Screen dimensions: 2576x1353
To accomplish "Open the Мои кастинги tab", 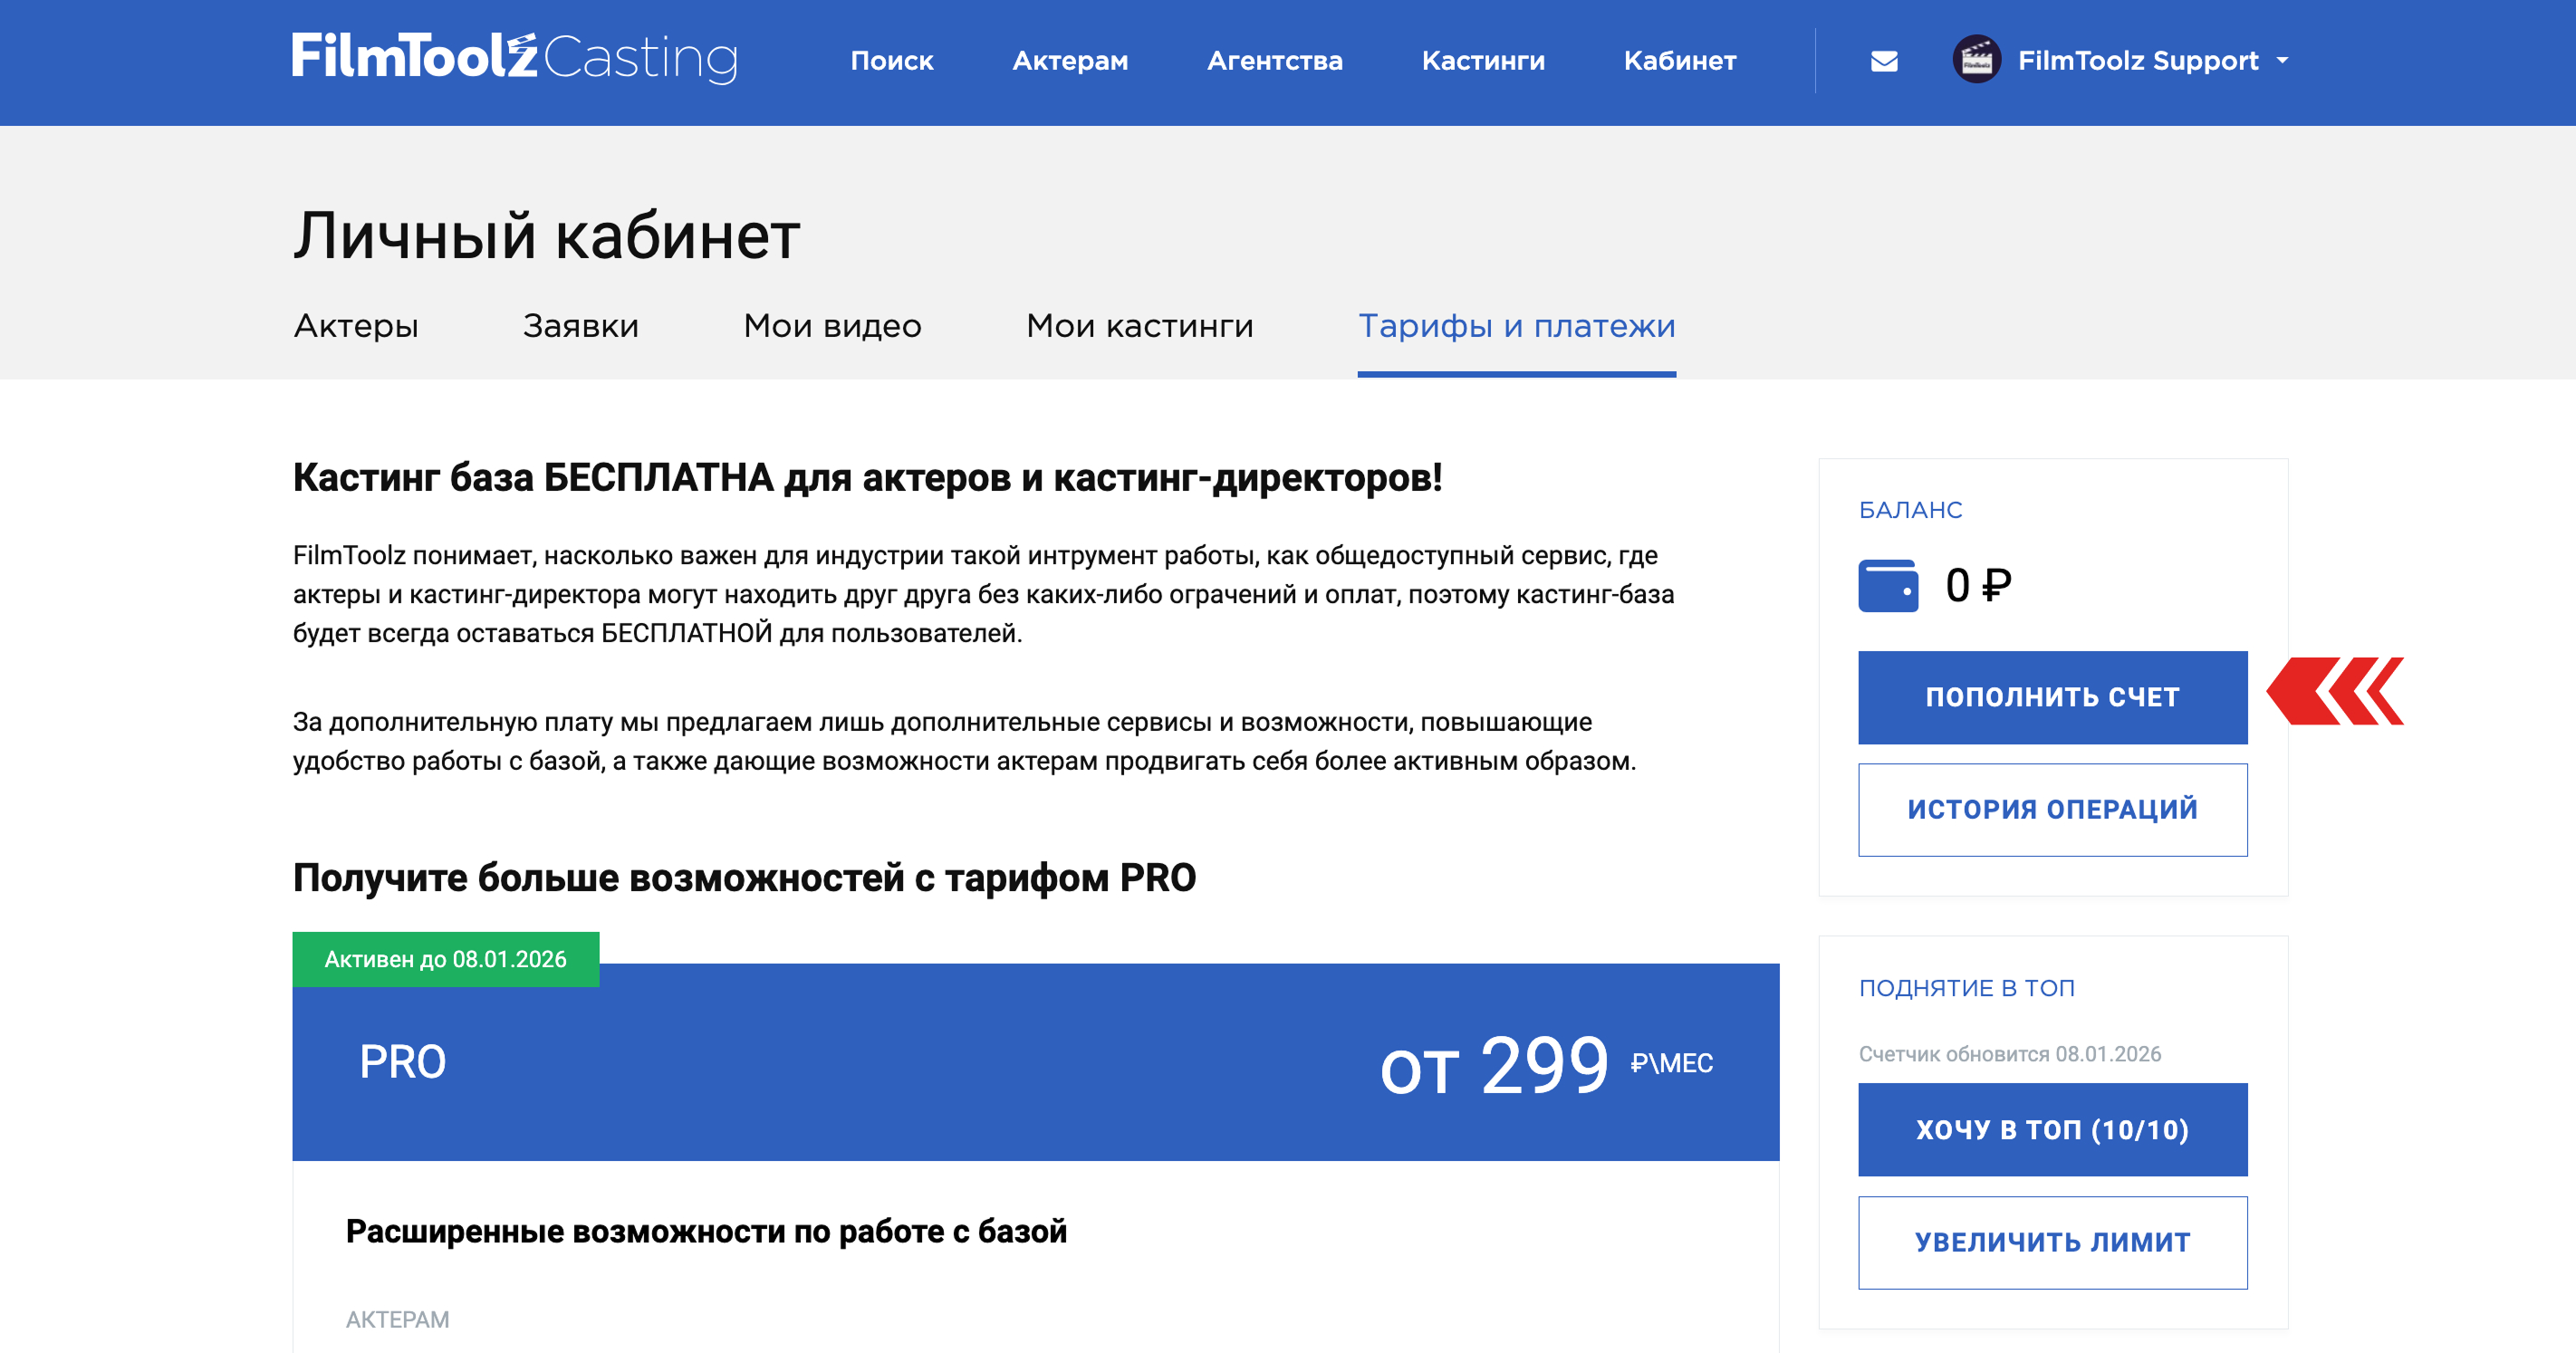I will click(x=1139, y=326).
